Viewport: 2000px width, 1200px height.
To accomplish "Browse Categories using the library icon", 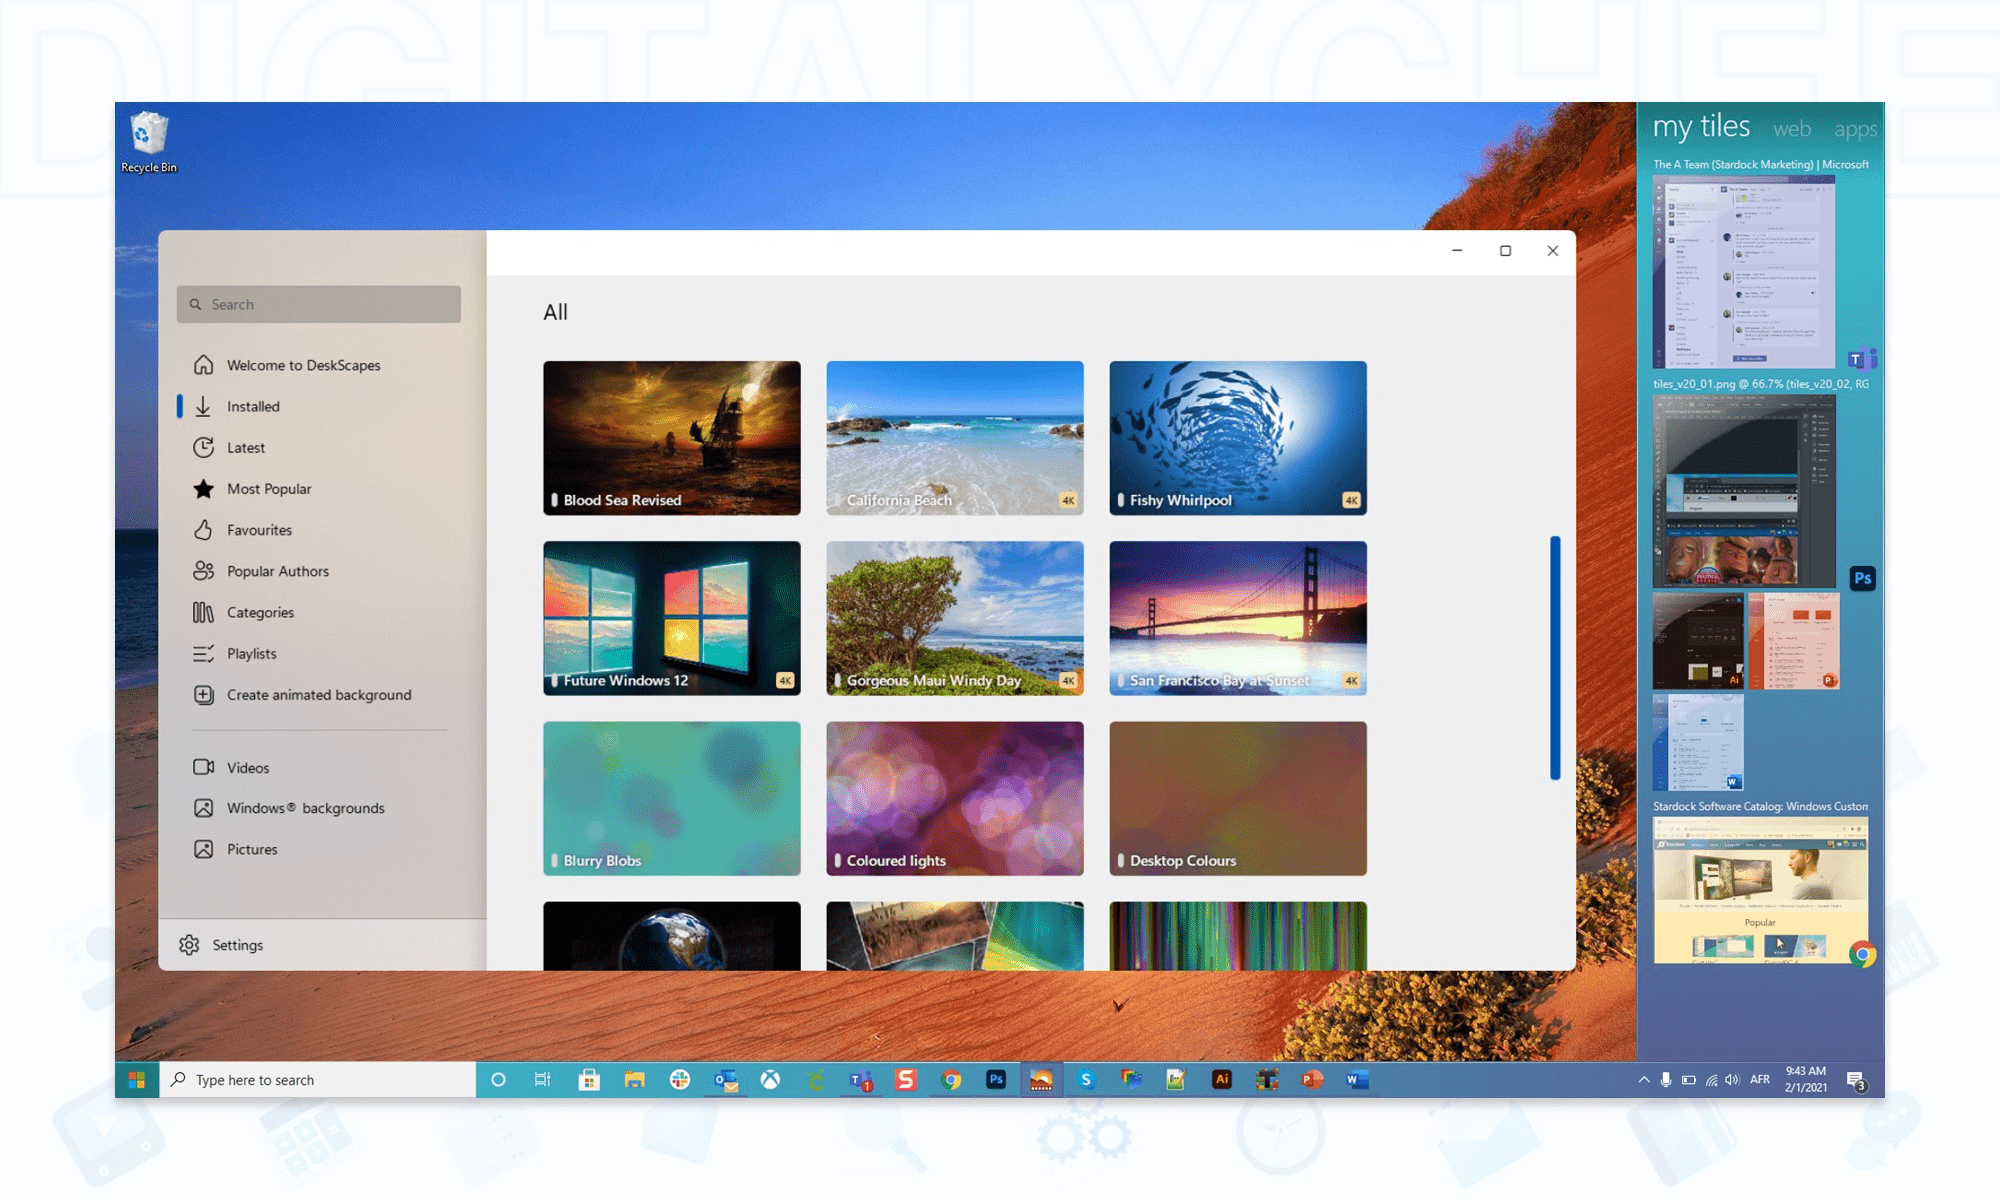I will pyautogui.click(x=203, y=612).
